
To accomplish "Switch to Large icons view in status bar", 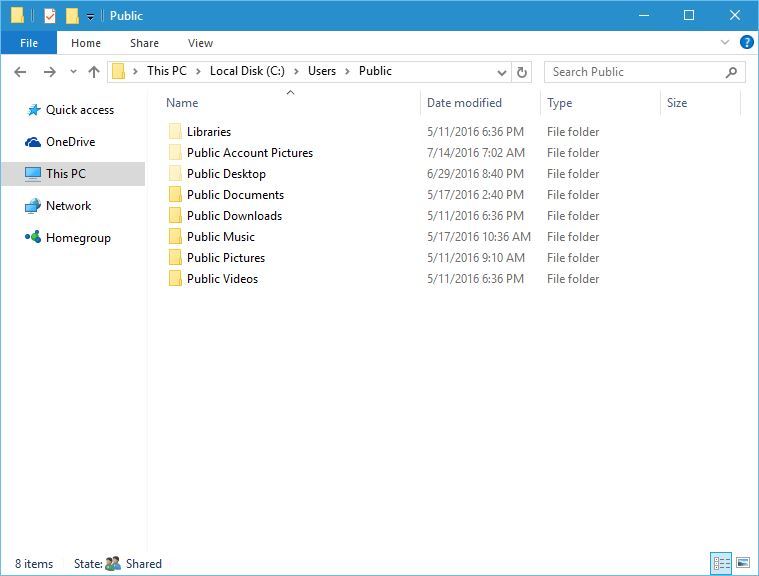I will (x=743, y=563).
